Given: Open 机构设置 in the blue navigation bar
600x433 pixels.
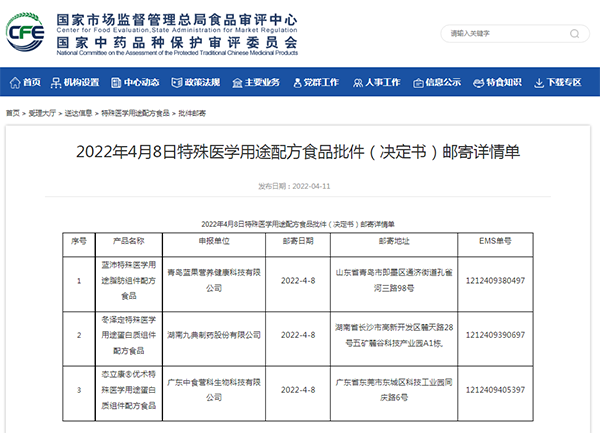Looking at the screenshot, I should click(82, 82).
